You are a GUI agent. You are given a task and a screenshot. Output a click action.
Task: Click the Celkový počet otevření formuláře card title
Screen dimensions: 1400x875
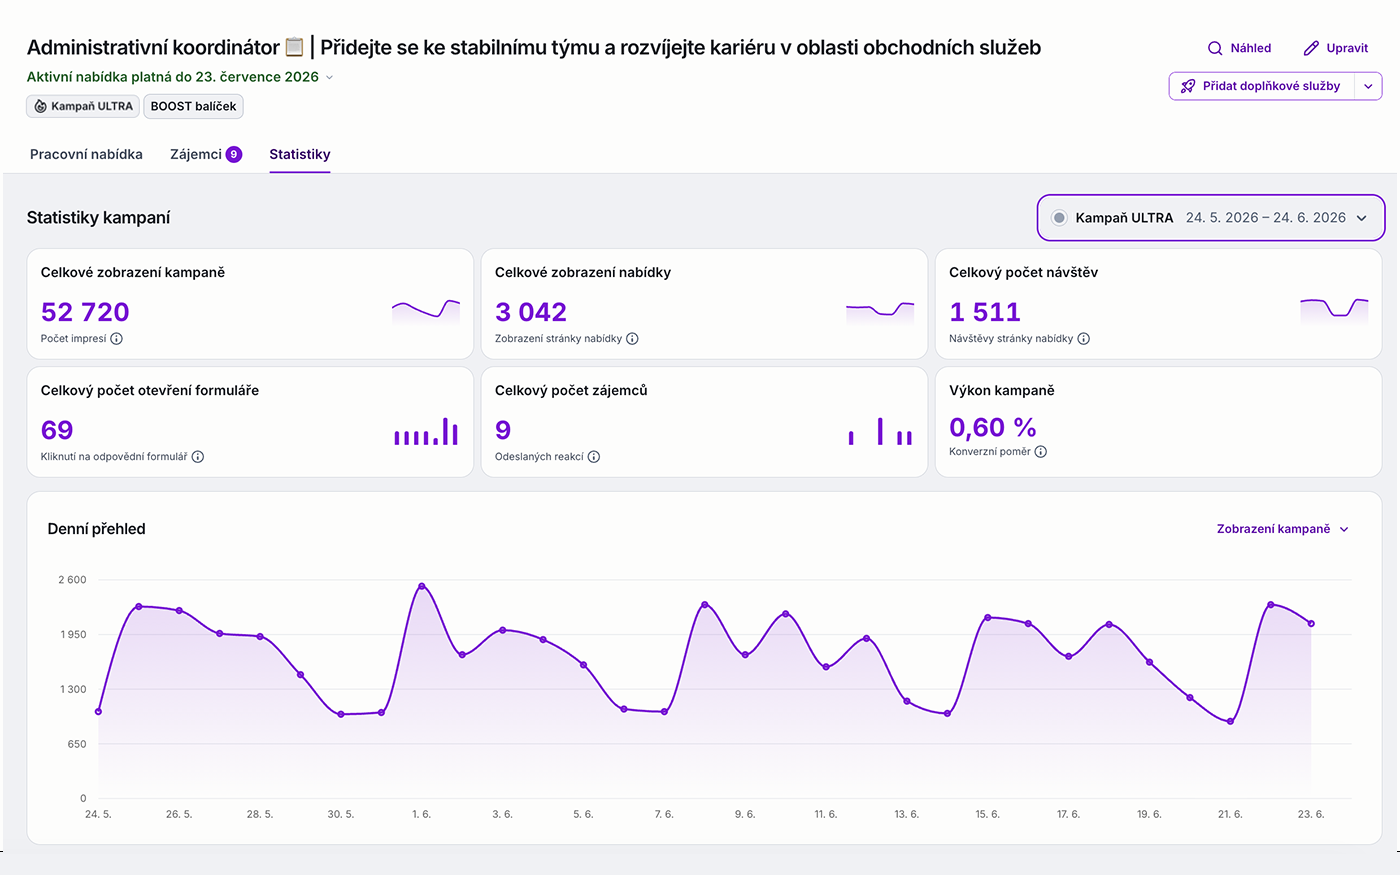click(x=150, y=391)
